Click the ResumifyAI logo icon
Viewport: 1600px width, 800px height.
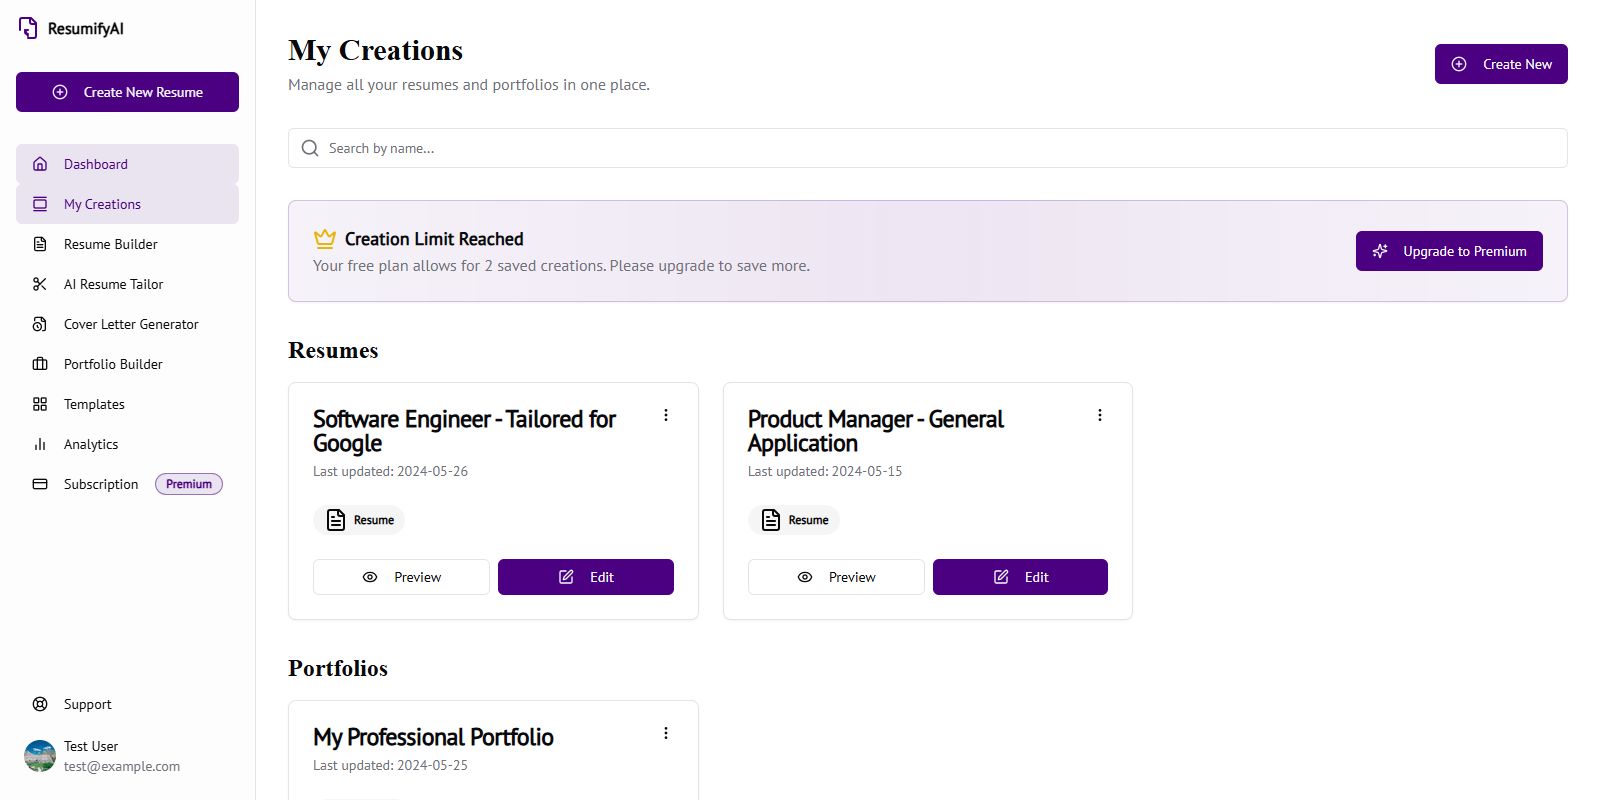click(x=28, y=28)
